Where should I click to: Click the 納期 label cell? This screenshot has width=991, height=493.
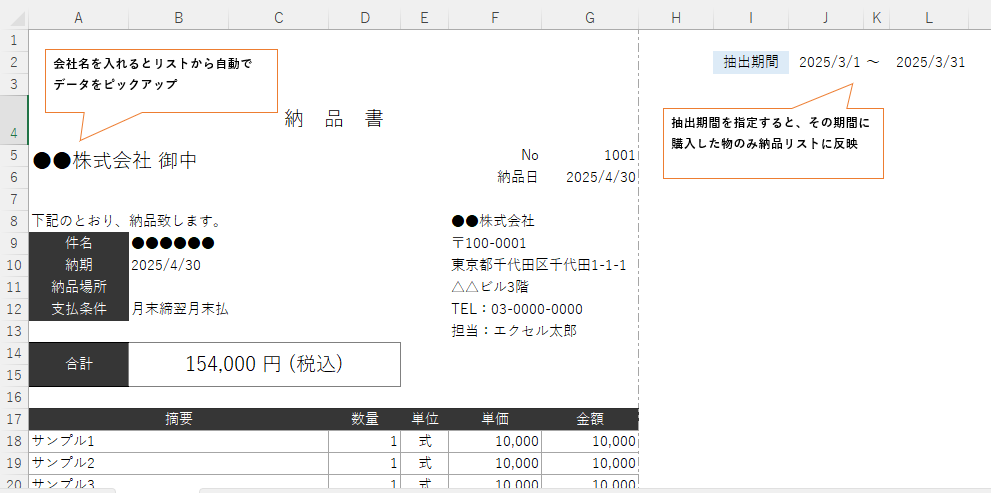pyautogui.click(x=78, y=265)
